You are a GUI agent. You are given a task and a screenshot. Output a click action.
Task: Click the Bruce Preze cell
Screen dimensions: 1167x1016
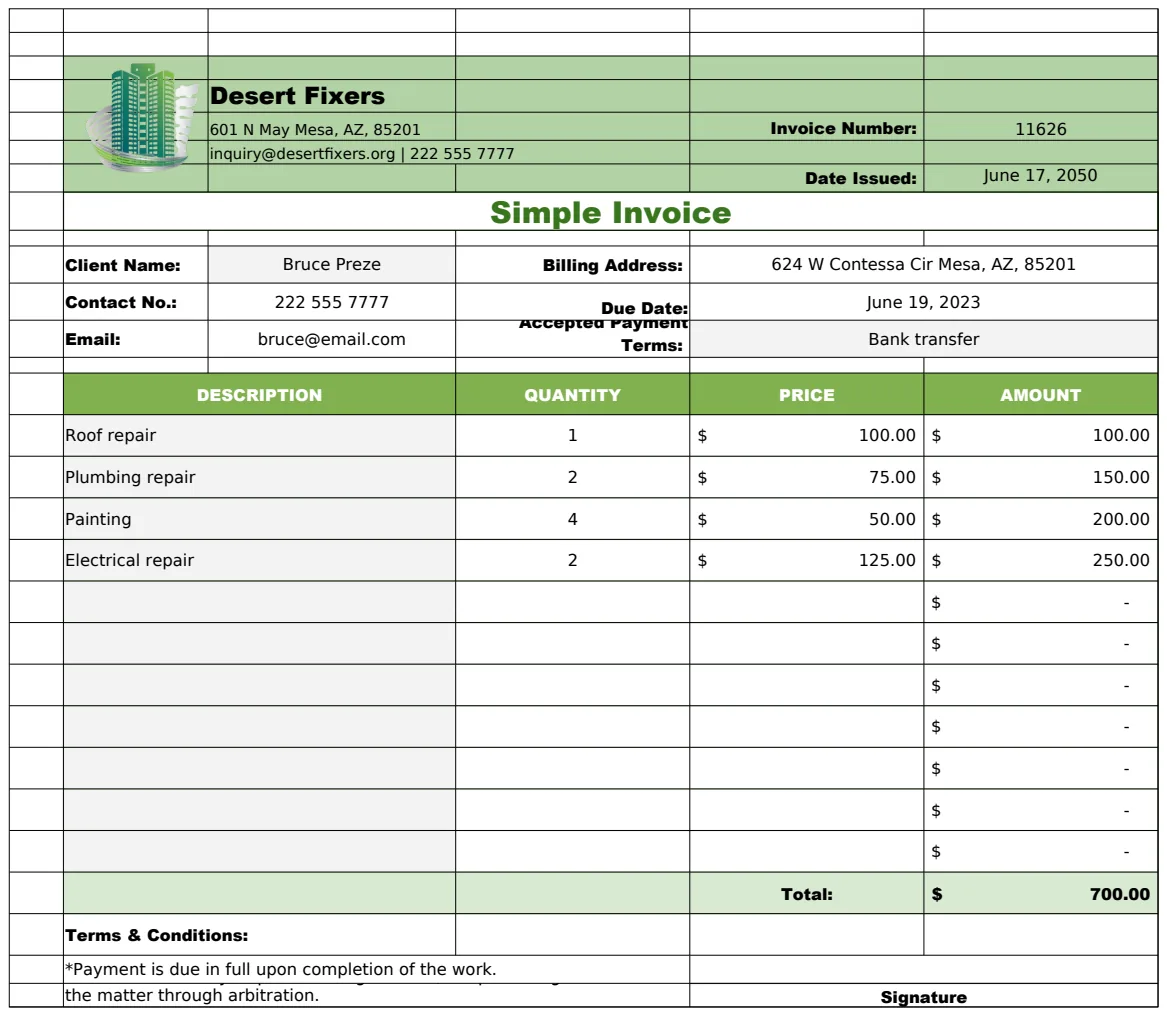coord(332,265)
